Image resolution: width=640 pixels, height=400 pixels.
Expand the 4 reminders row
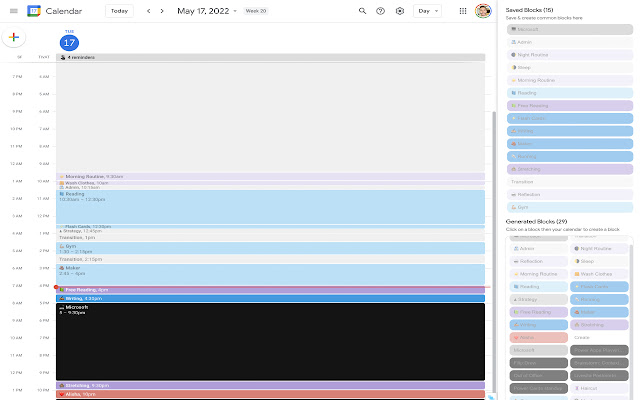click(x=270, y=58)
